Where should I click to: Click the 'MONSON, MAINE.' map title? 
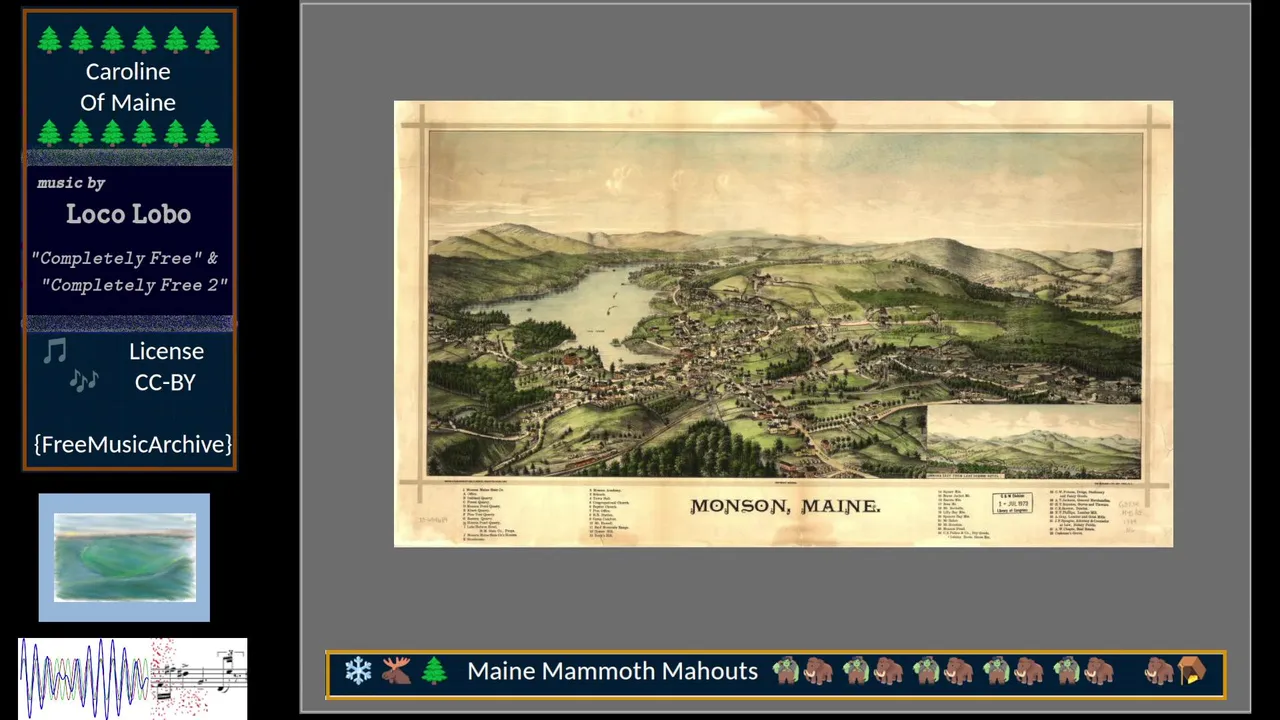[x=785, y=506]
